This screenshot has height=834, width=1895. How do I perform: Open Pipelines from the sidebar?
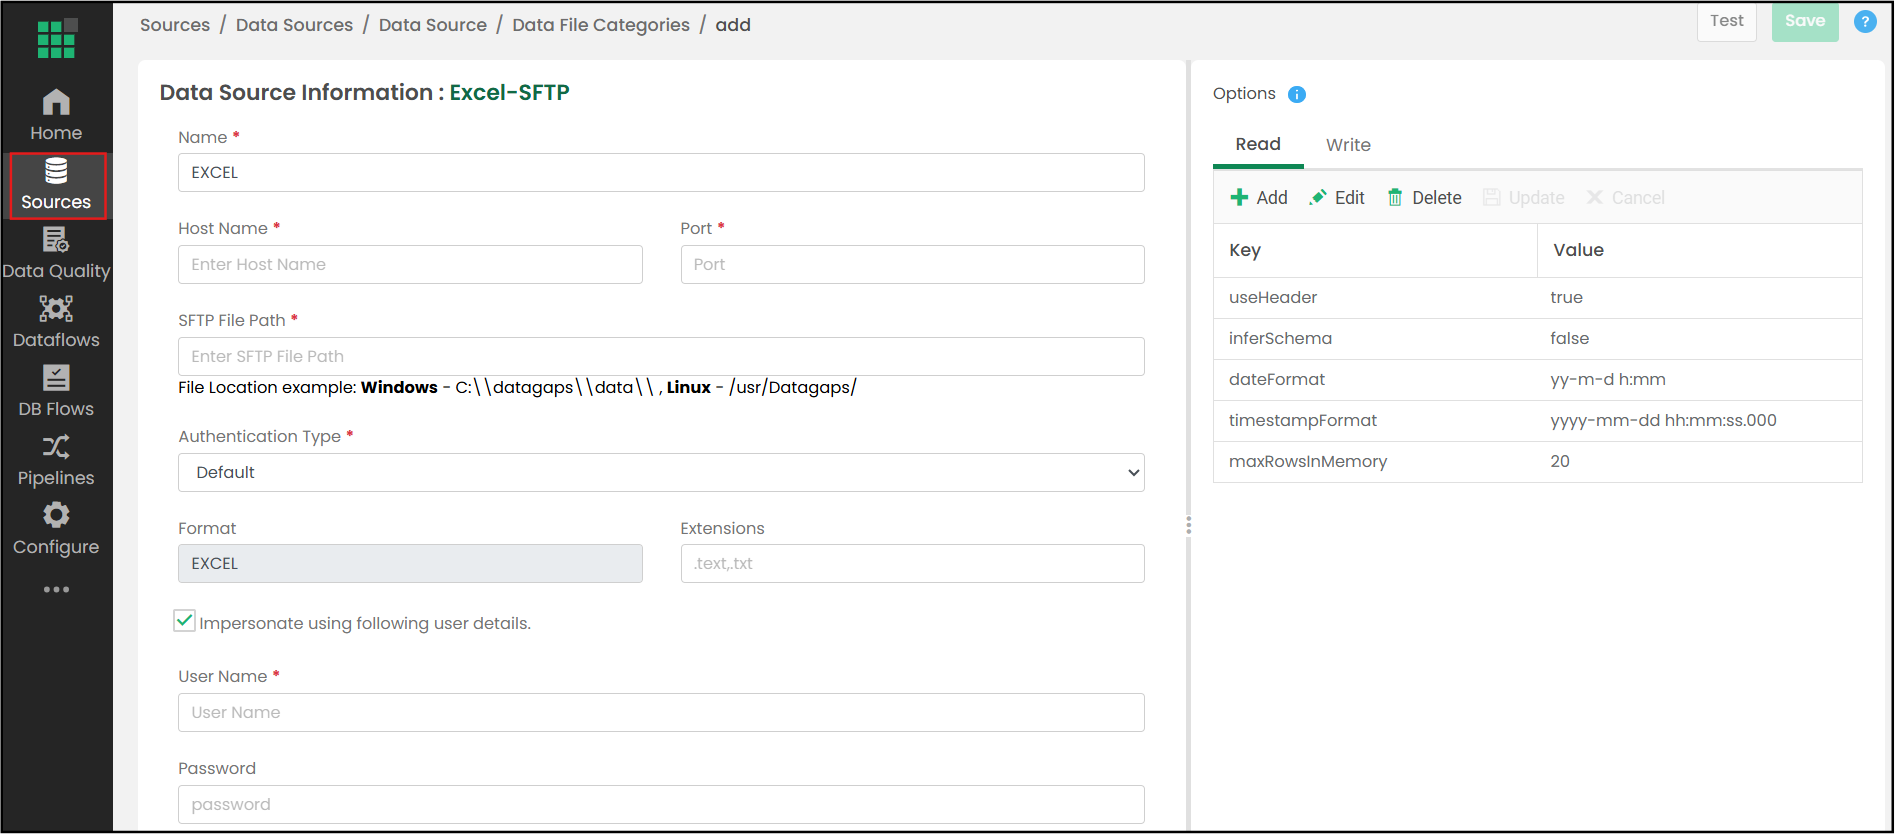coord(56,461)
